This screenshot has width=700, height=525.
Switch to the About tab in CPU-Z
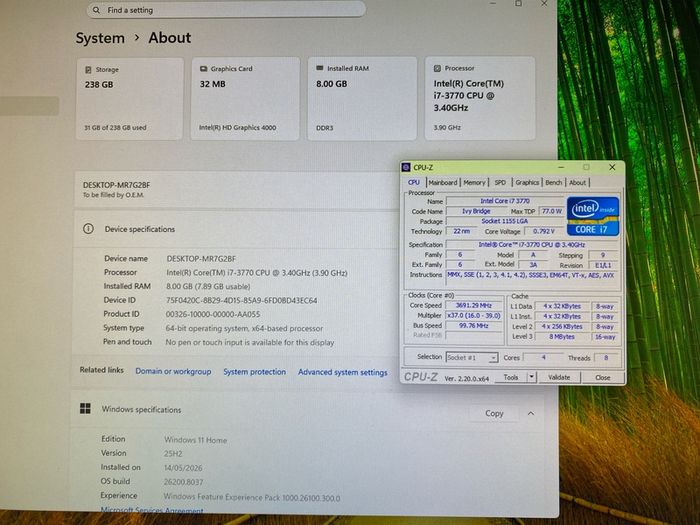pos(577,183)
